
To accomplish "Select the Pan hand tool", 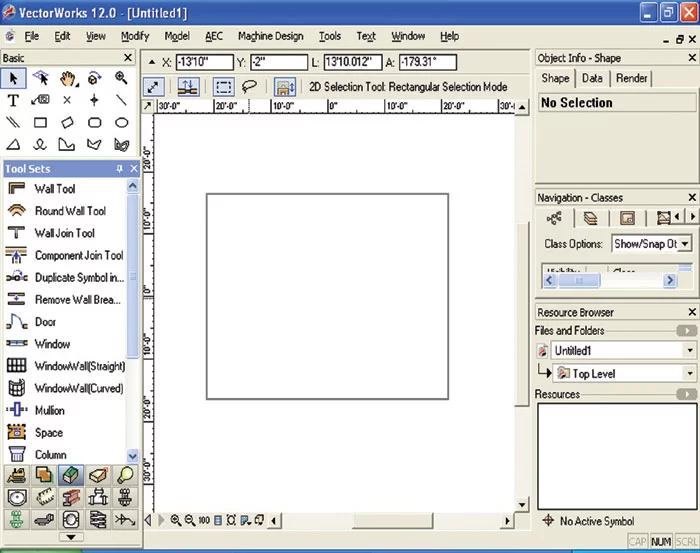I will pyautogui.click(x=68, y=78).
